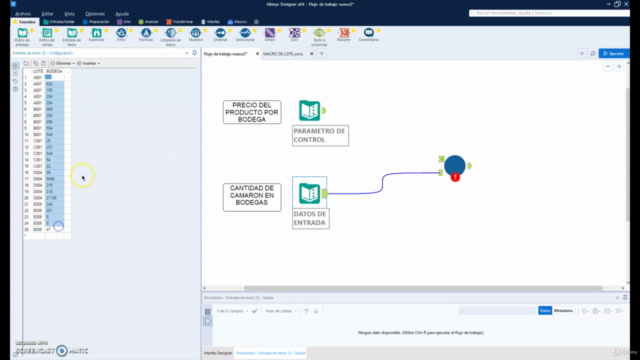Select the Examinar binoculars tool
Screen dimensions: 640x360
pos(97,33)
